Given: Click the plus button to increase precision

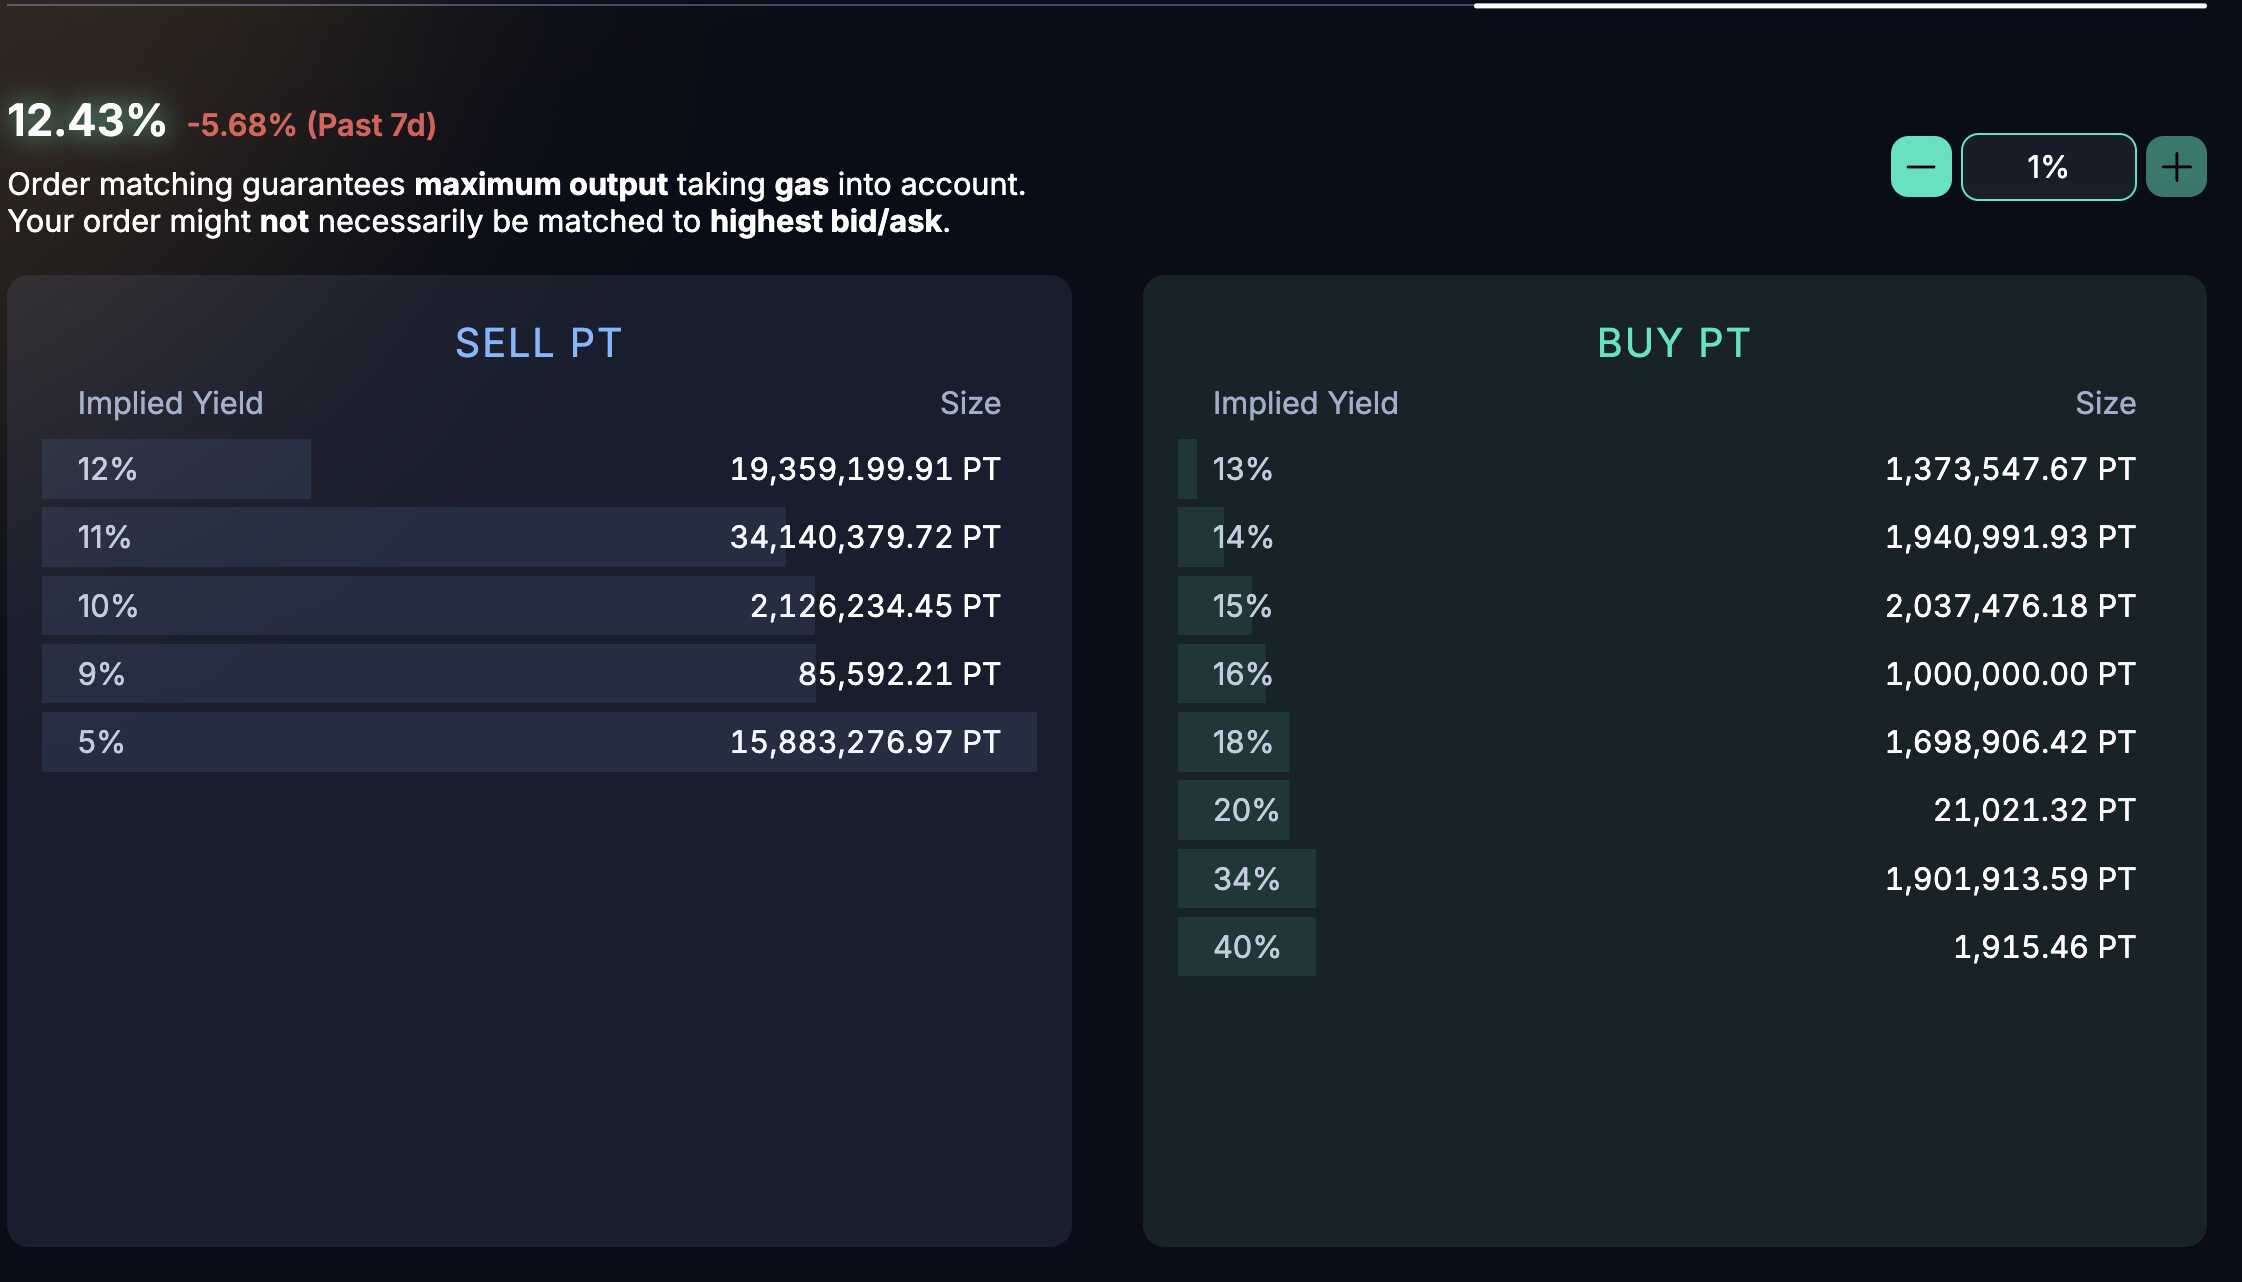Looking at the screenshot, I should click(x=2176, y=167).
